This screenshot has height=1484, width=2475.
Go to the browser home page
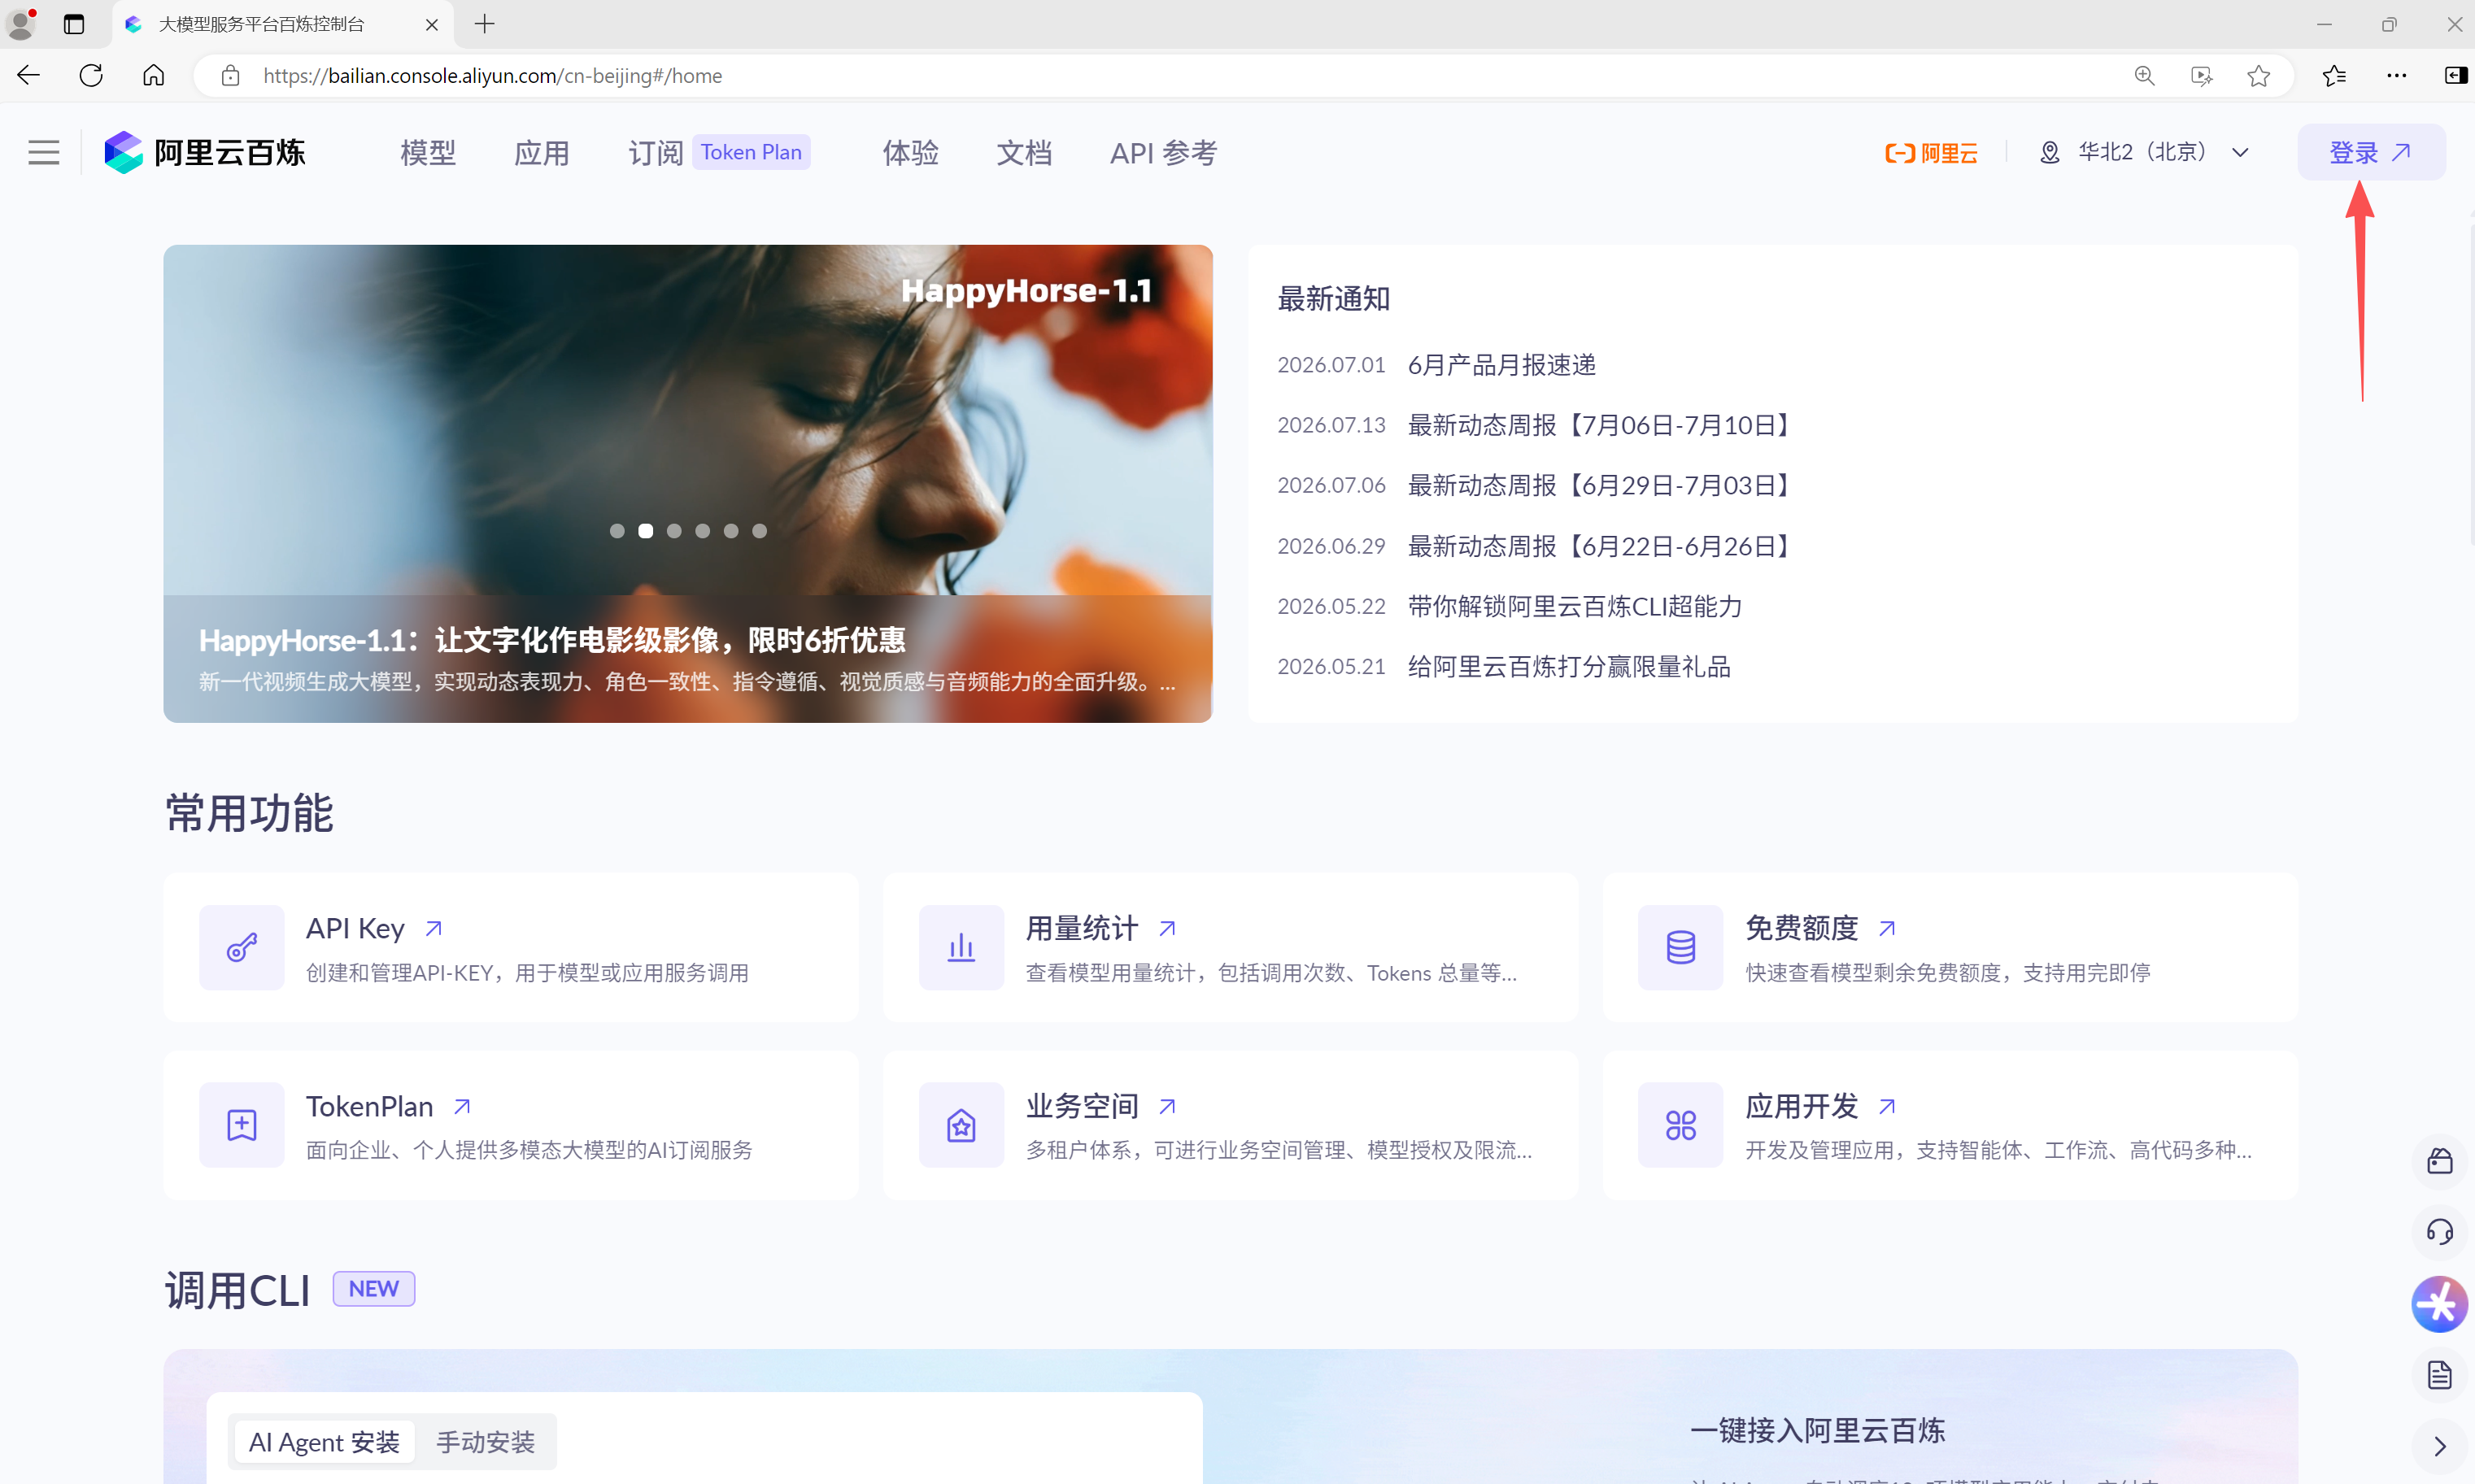pos(154,75)
